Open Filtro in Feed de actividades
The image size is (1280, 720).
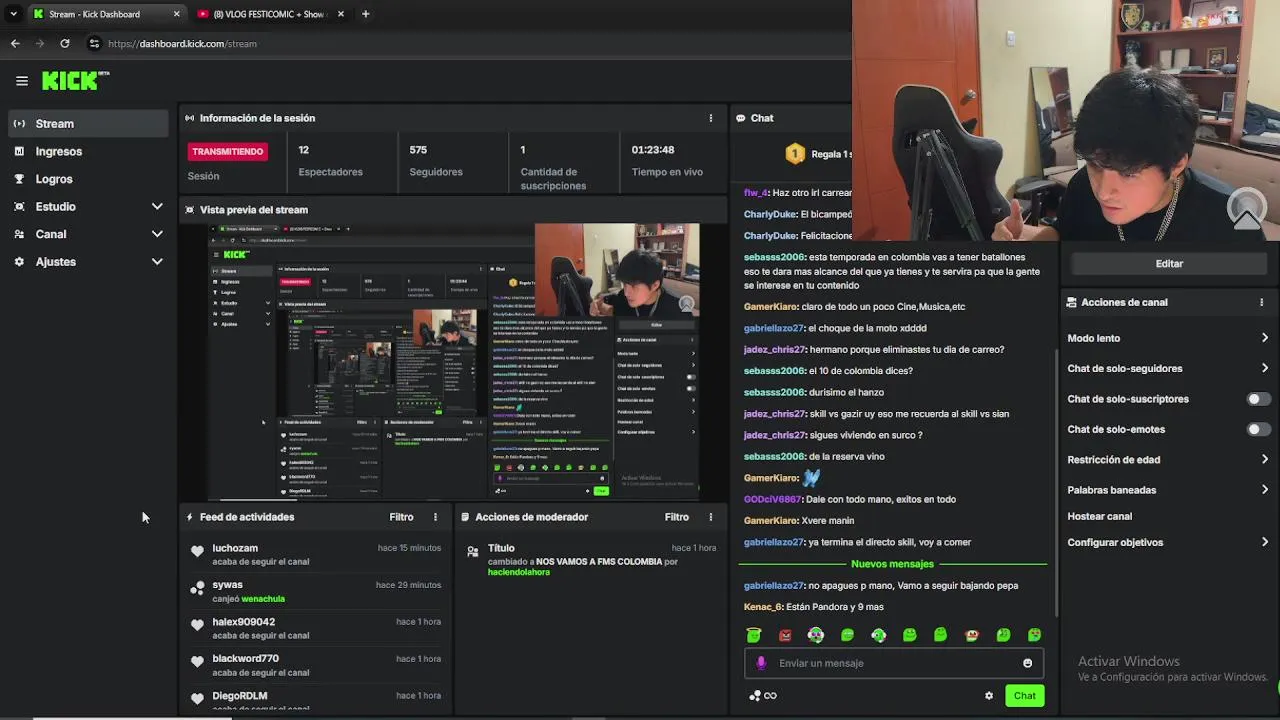401,517
